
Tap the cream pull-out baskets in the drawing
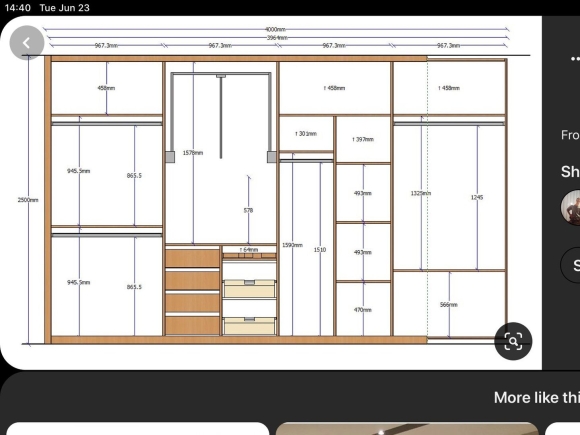click(x=250, y=307)
